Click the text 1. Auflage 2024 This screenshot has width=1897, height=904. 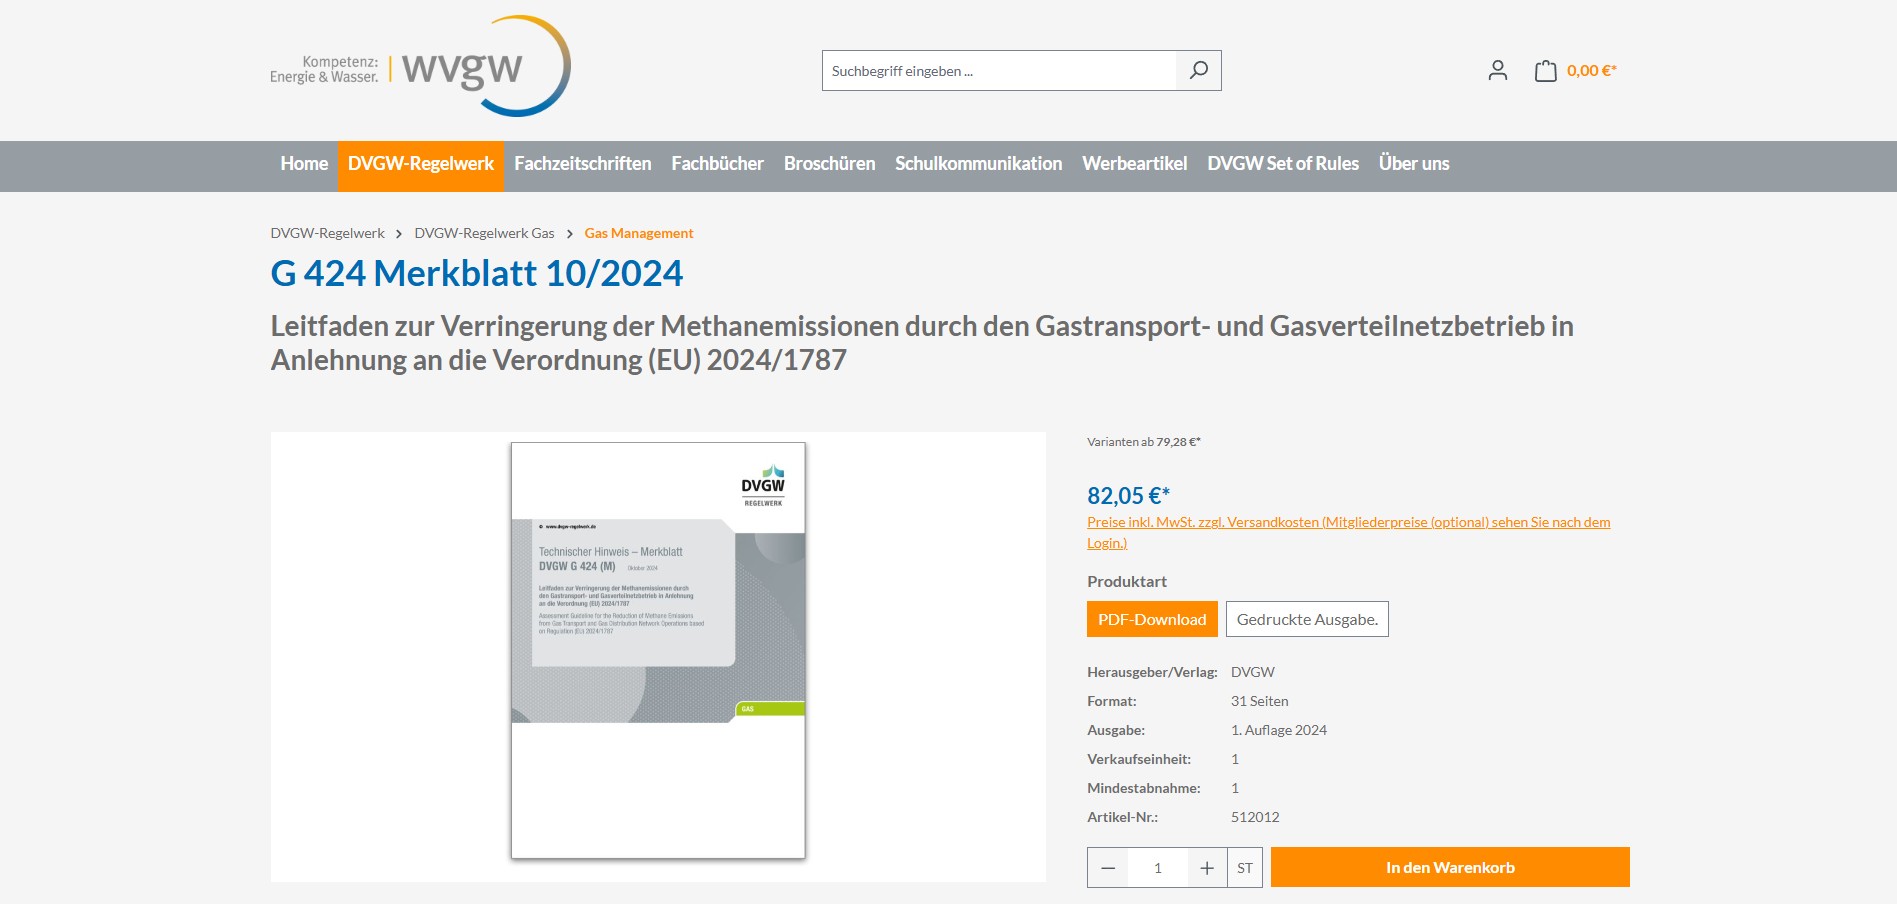[x=1278, y=730]
